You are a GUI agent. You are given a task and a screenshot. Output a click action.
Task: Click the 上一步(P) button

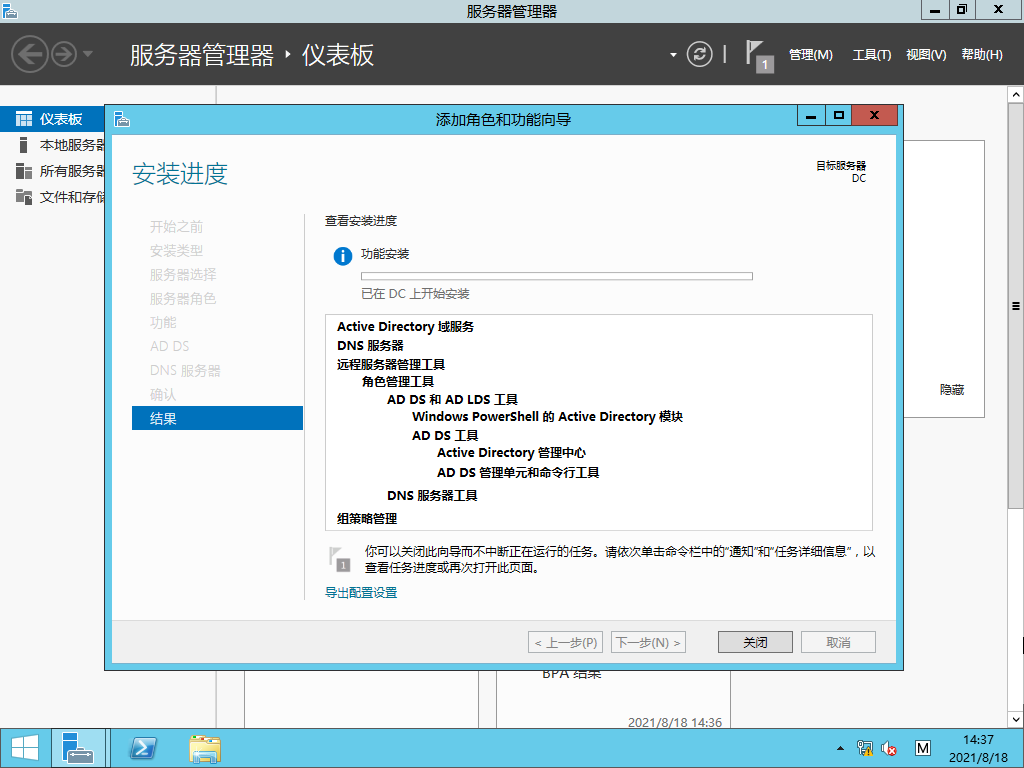coord(566,642)
